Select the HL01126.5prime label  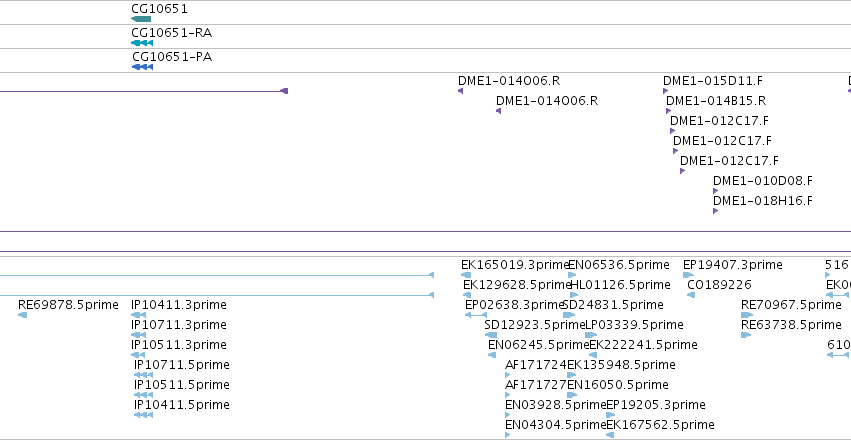point(620,285)
